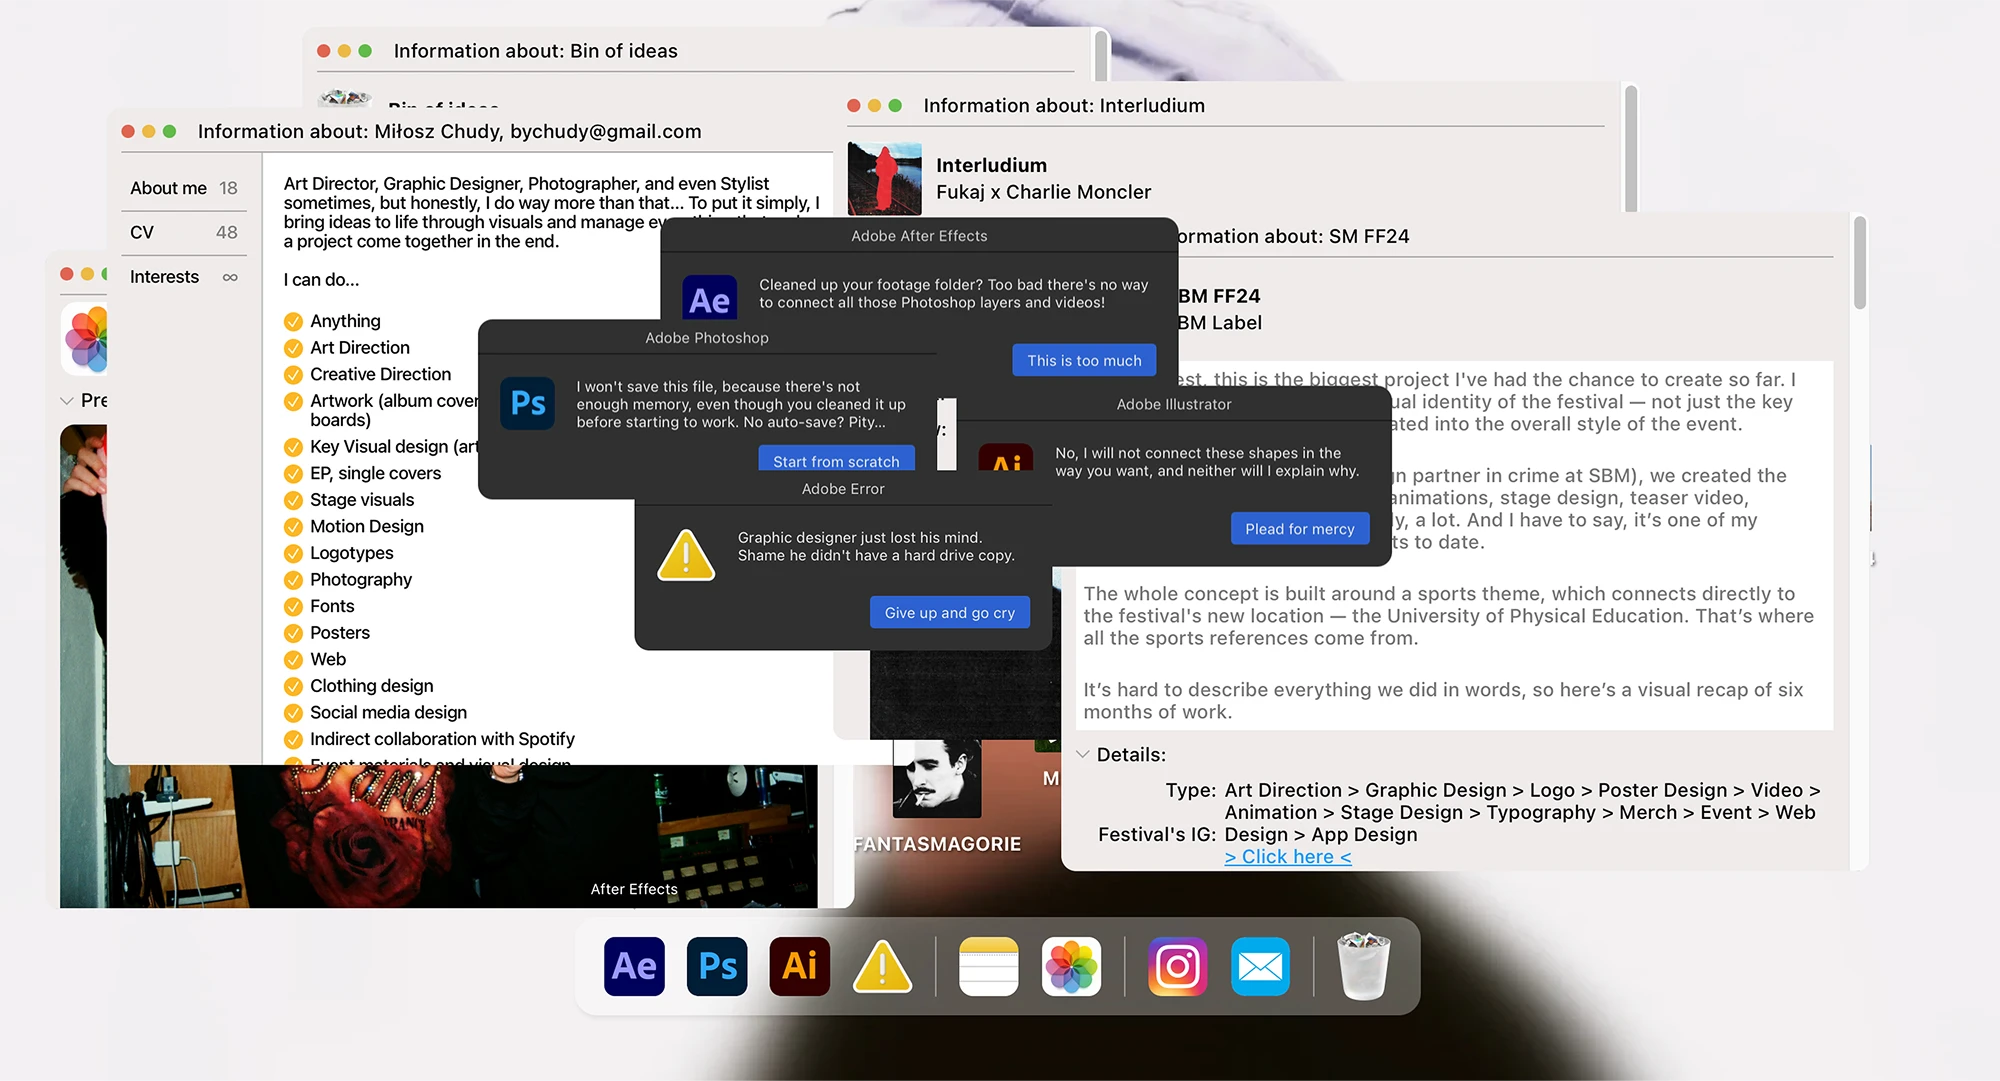Screen dimensions: 2000x1081
Task: Click the yellow warning icon in dock
Action: [x=882, y=967]
